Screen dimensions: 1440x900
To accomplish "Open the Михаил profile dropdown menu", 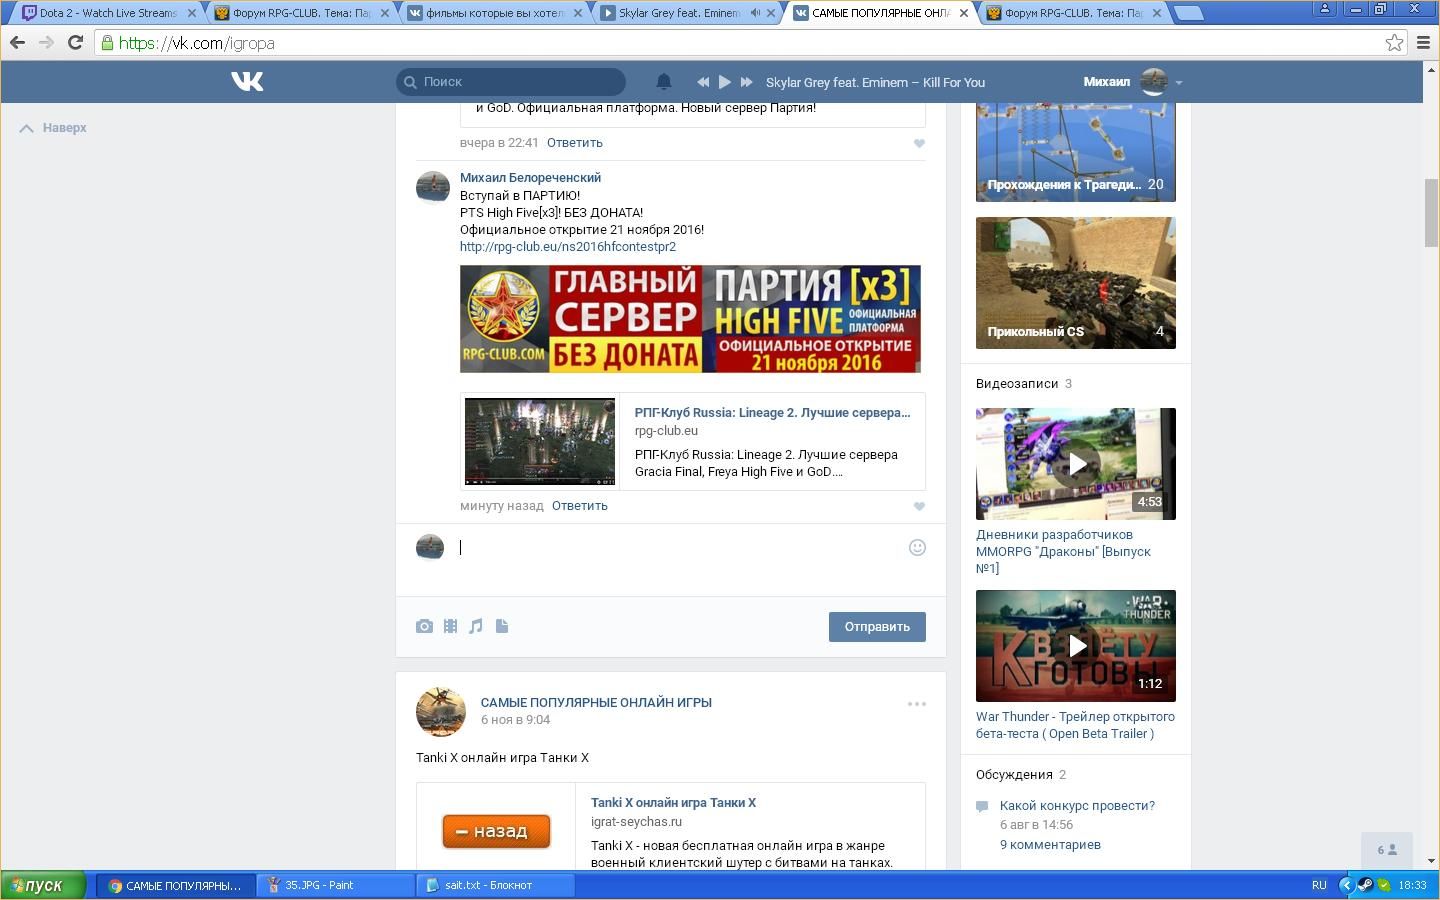I will coord(1178,82).
